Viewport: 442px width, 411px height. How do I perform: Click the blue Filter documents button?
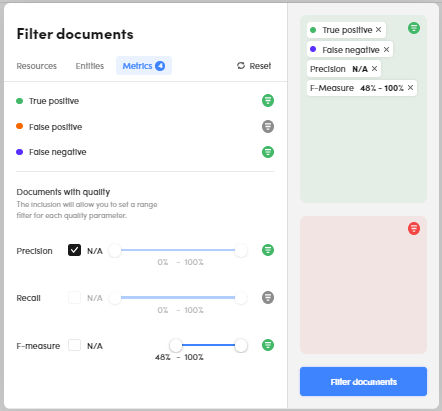[x=363, y=382]
